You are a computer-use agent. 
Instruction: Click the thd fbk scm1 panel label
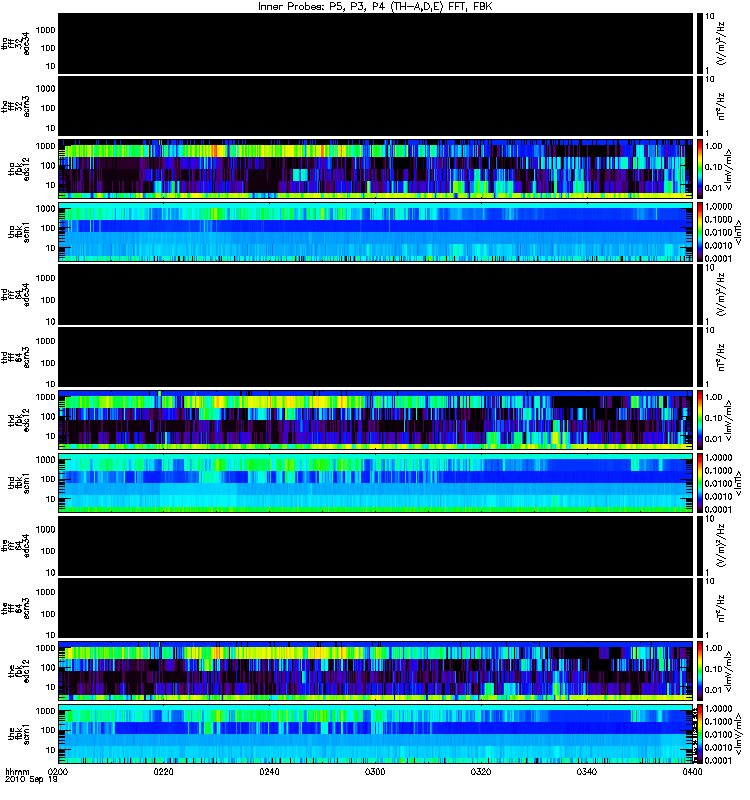[19, 483]
